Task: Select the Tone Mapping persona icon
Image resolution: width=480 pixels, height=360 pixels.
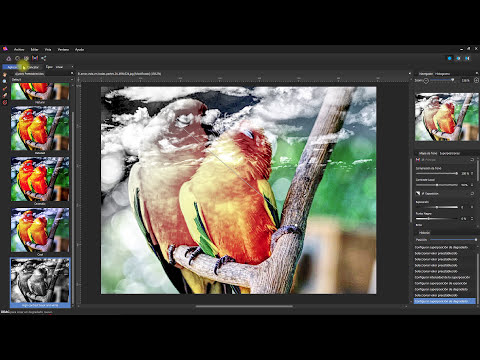Action: [x=35, y=58]
